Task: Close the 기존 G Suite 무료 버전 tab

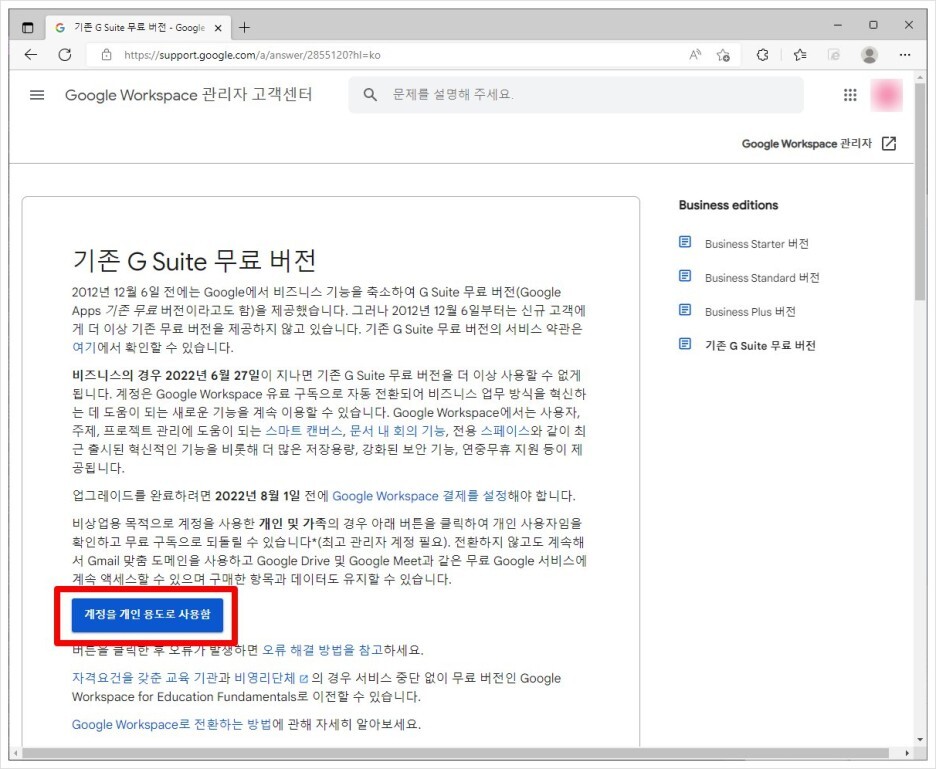Action: 218,28
